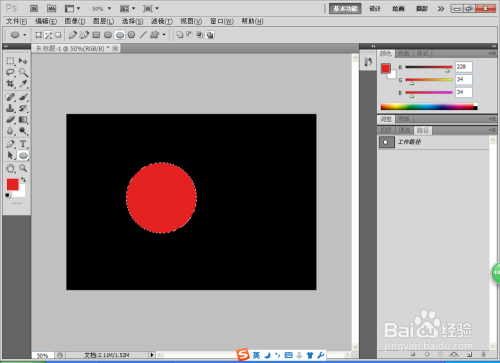This screenshot has height=363, width=500.
Task: Choose Rounded Rectangle in options bar
Action: coord(108,35)
